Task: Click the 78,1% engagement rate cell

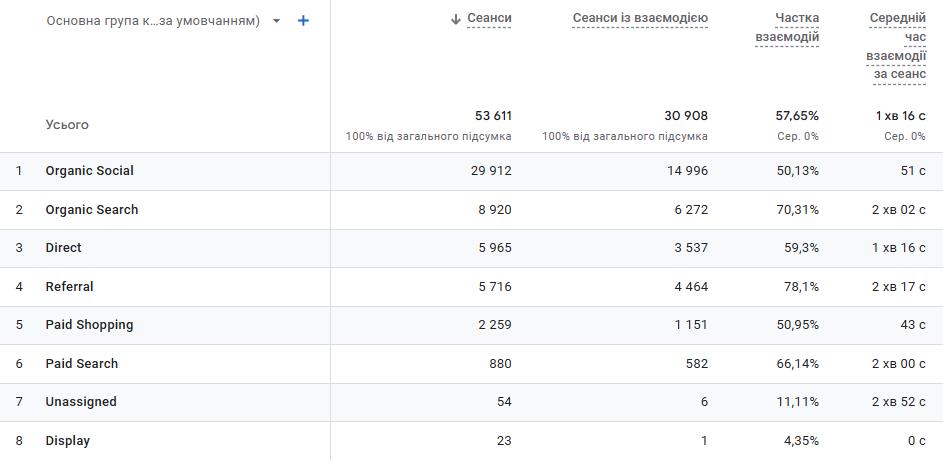Action: point(801,287)
